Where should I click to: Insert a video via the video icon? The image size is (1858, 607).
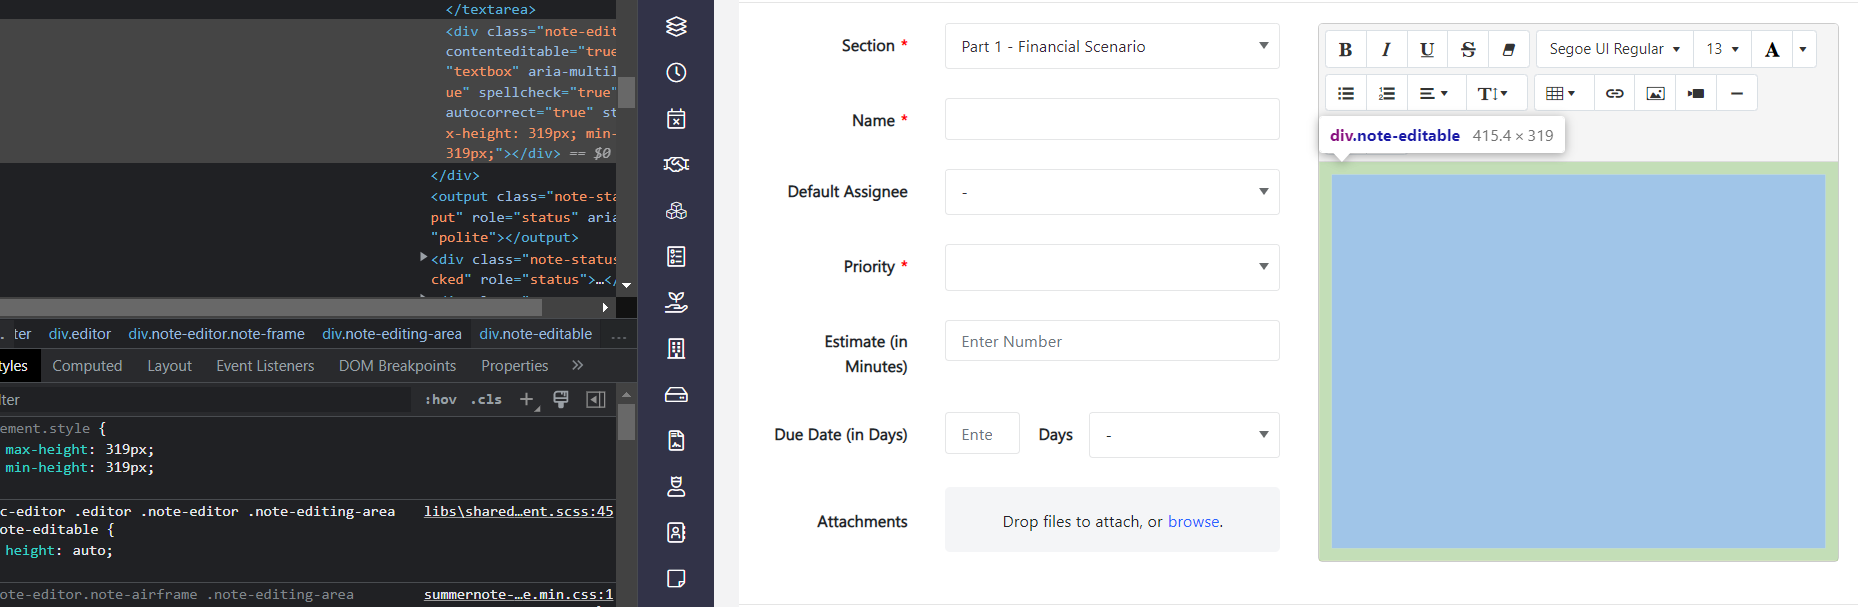coord(1695,92)
